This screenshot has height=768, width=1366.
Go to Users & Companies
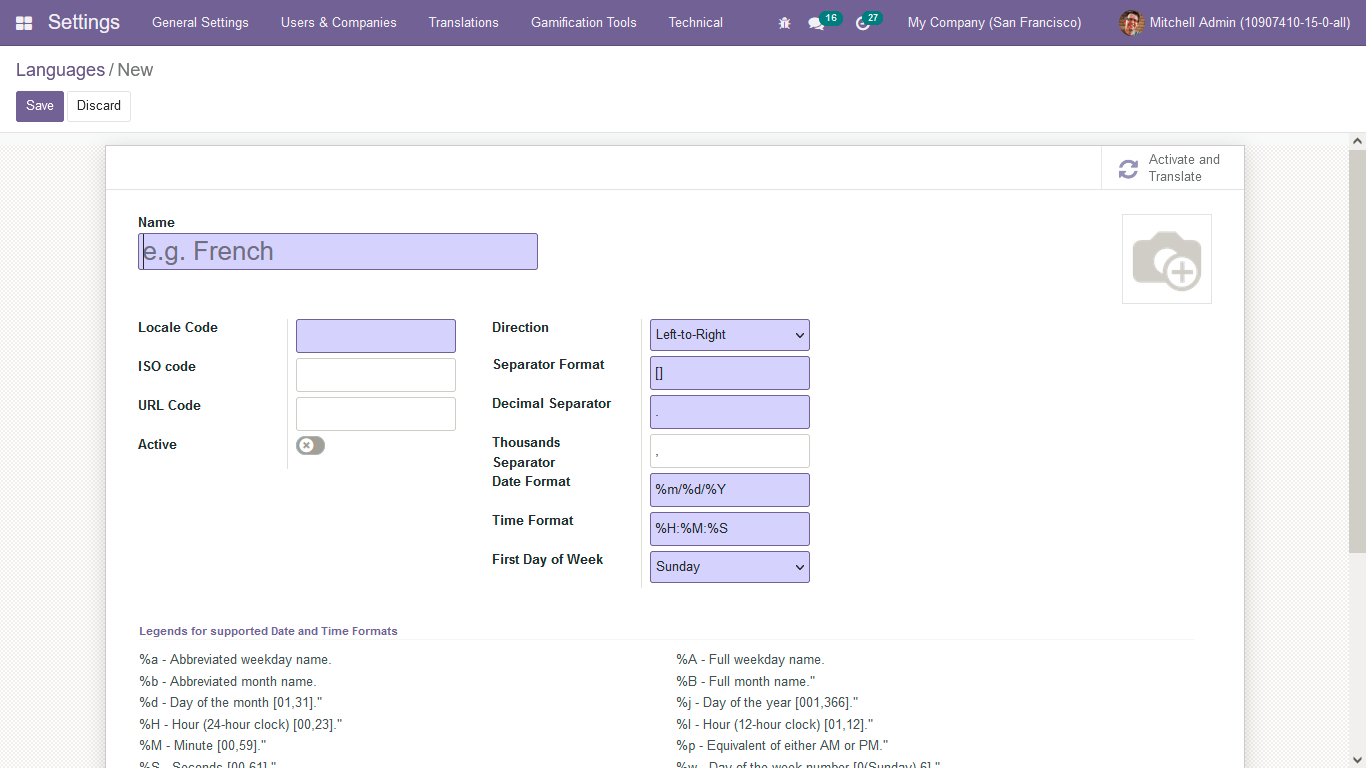click(338, 22)
